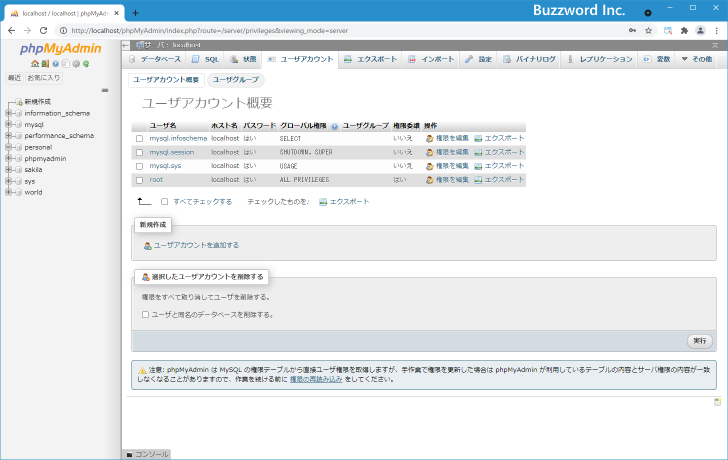Image resolution: width=728 pixels, height=460 pixels.
Task: Expand the sys database node
Action: 8,181
